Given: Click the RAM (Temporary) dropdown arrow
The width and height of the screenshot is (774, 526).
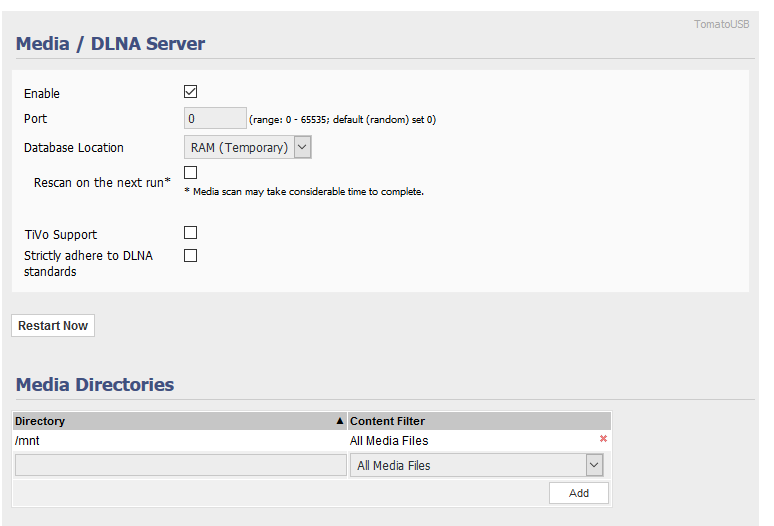Looking at the screenshot, I should [303, 148].
